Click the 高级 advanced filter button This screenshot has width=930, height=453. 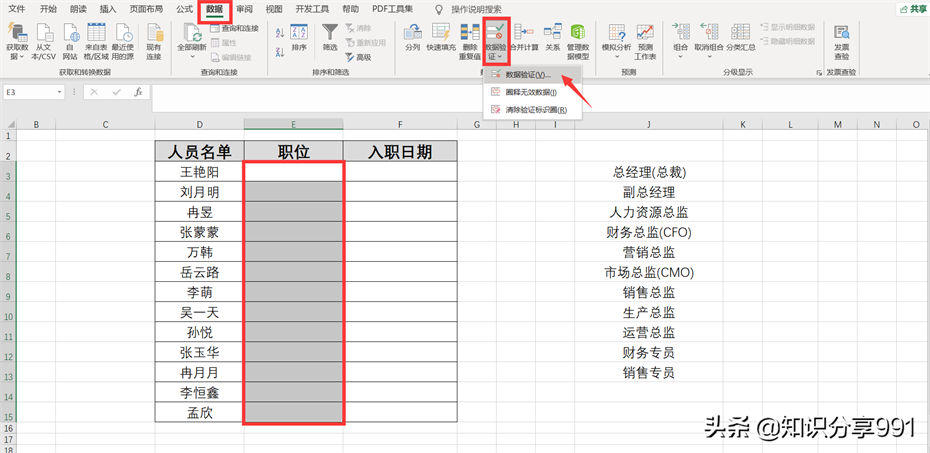tap(358, 57)
